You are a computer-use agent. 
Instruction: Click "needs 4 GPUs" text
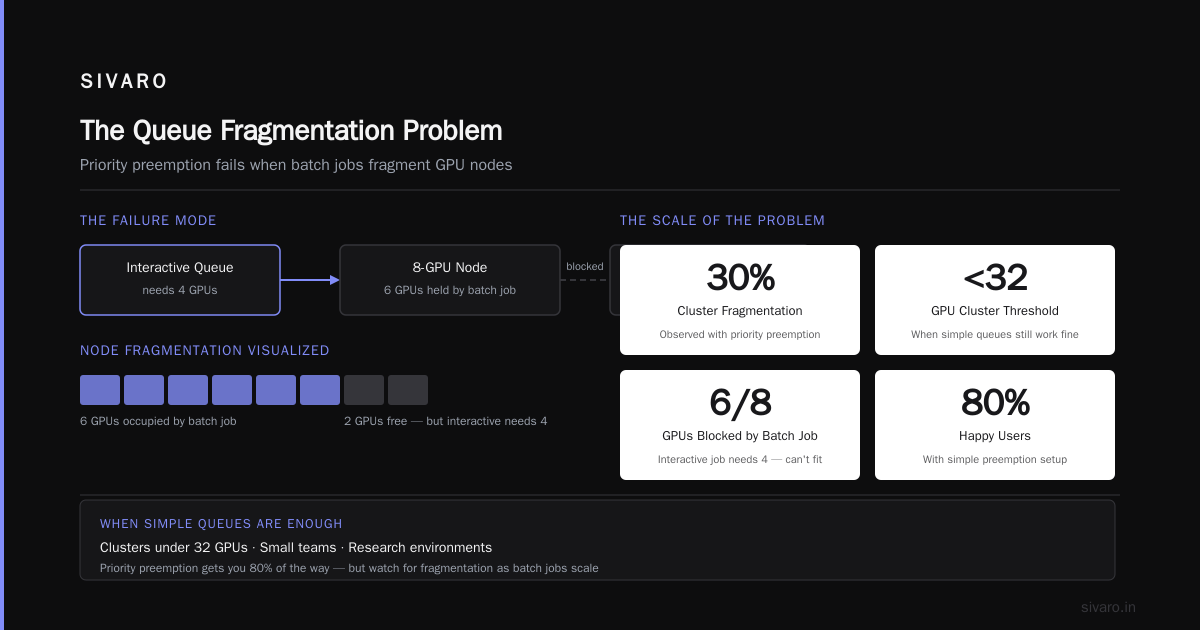click(x=180, y=290)
